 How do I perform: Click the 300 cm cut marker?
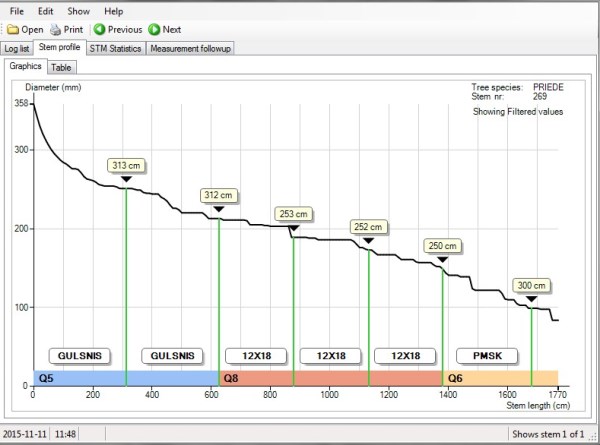click(531, 285)
